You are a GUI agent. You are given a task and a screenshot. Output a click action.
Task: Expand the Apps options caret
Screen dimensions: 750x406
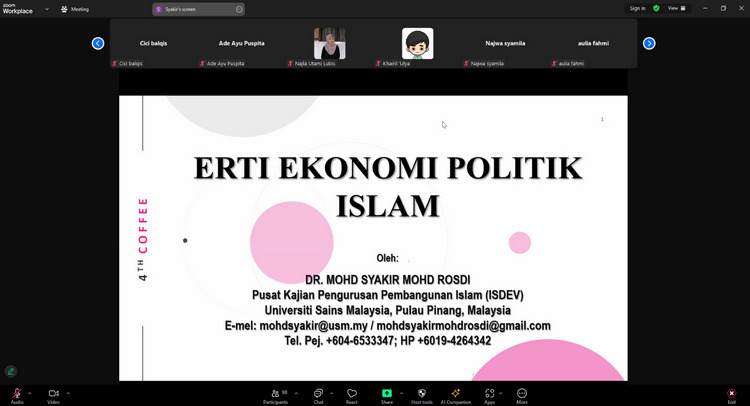501,393
